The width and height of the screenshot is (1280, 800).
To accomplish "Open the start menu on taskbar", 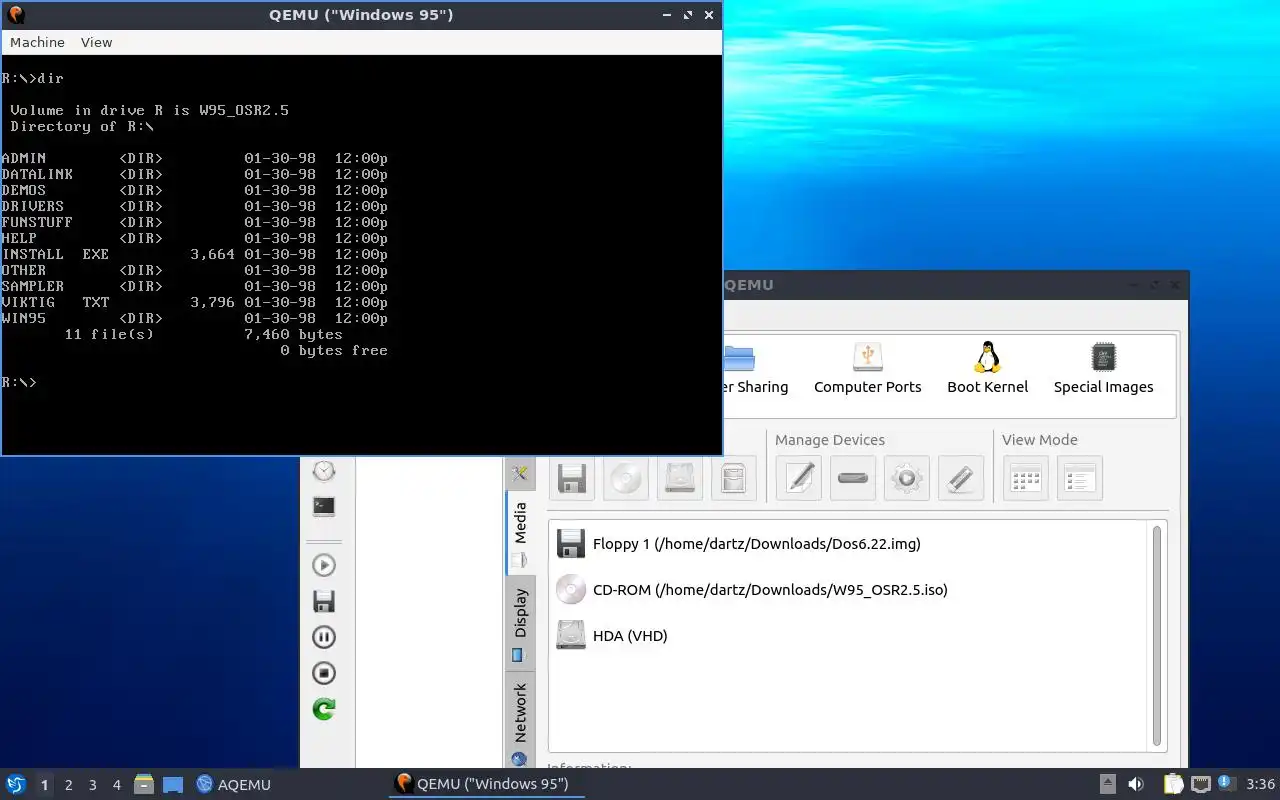I will (x=16, y=784).
